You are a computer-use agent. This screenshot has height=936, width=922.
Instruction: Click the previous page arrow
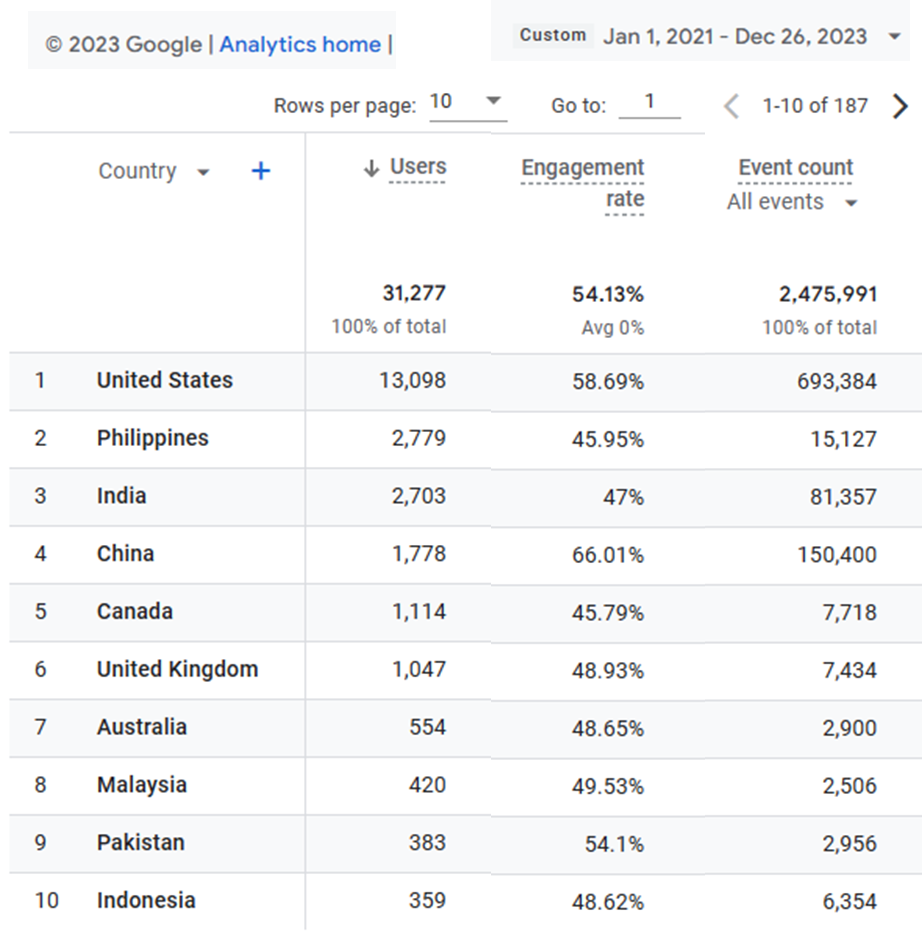[732, 106]
